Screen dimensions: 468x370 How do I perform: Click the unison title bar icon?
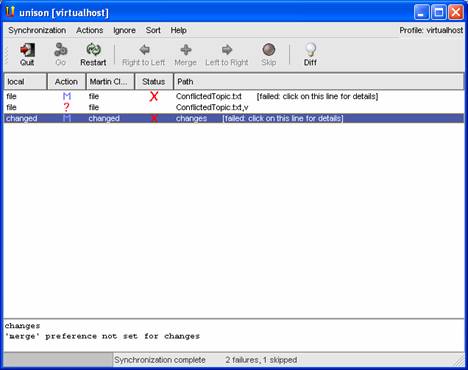(x=10, y=12)
